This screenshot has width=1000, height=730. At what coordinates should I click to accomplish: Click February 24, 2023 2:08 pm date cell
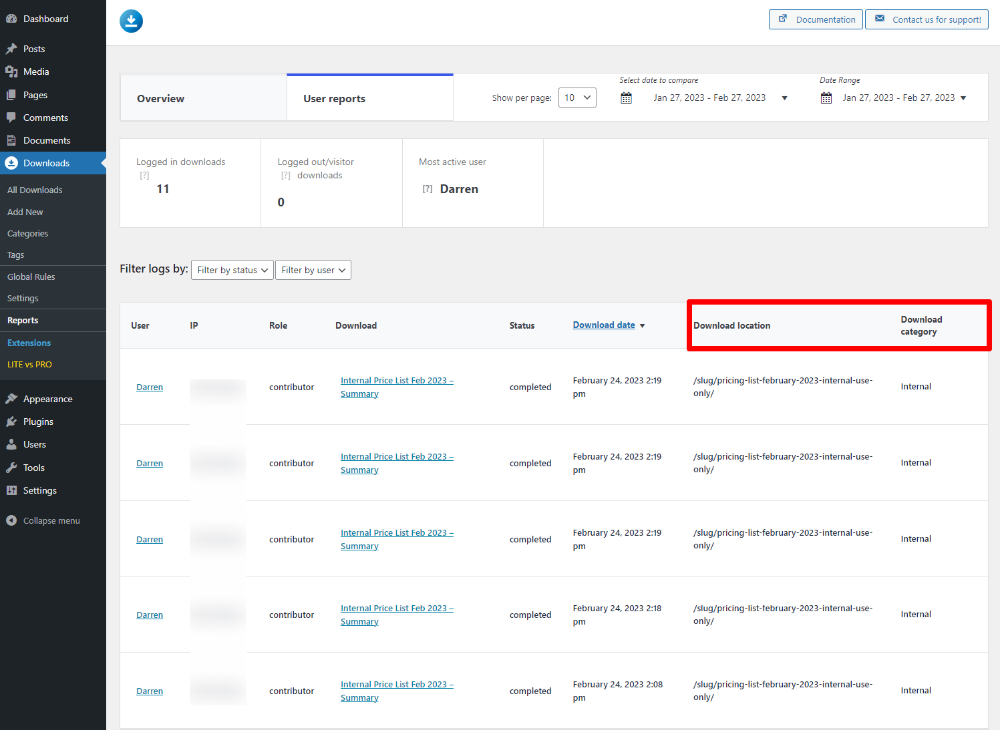617,691
